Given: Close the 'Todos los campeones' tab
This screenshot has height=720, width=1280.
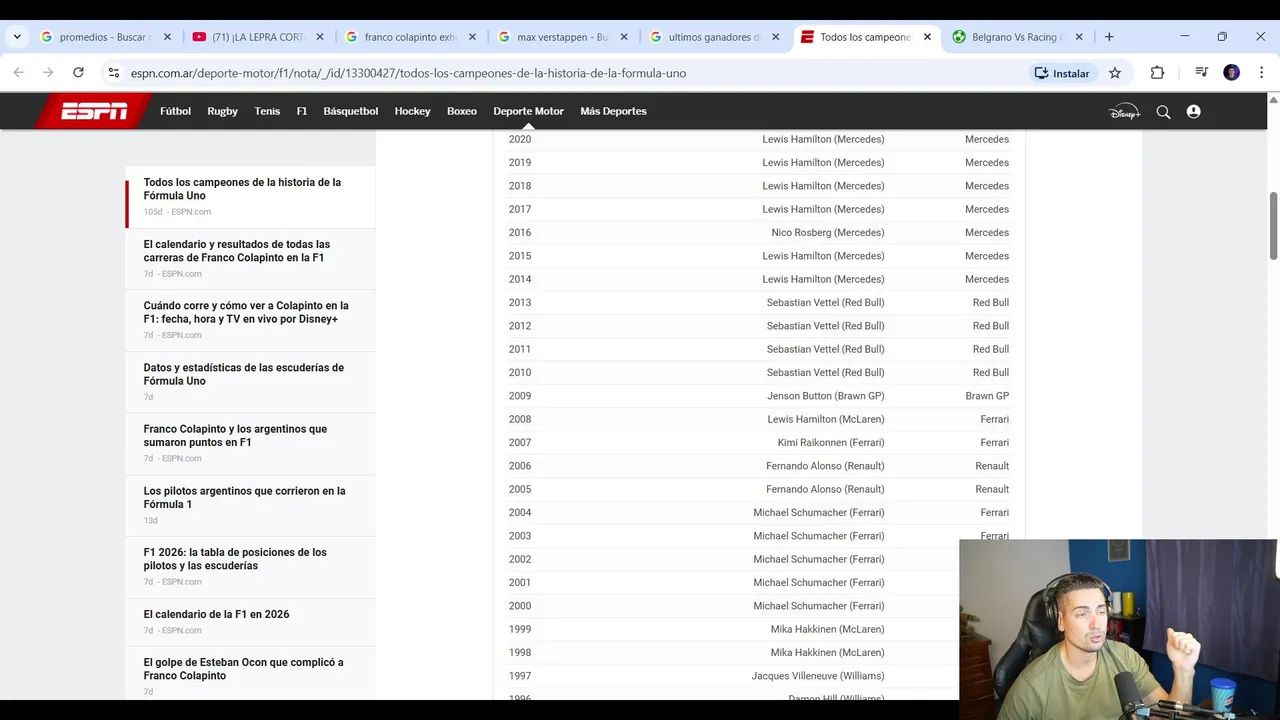Looking at the screenshot, I should [x=927, y=37].
